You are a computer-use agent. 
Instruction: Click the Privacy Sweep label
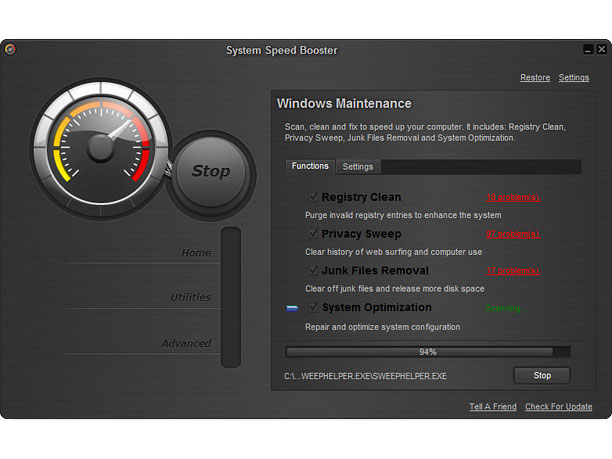tap(361, 234)
